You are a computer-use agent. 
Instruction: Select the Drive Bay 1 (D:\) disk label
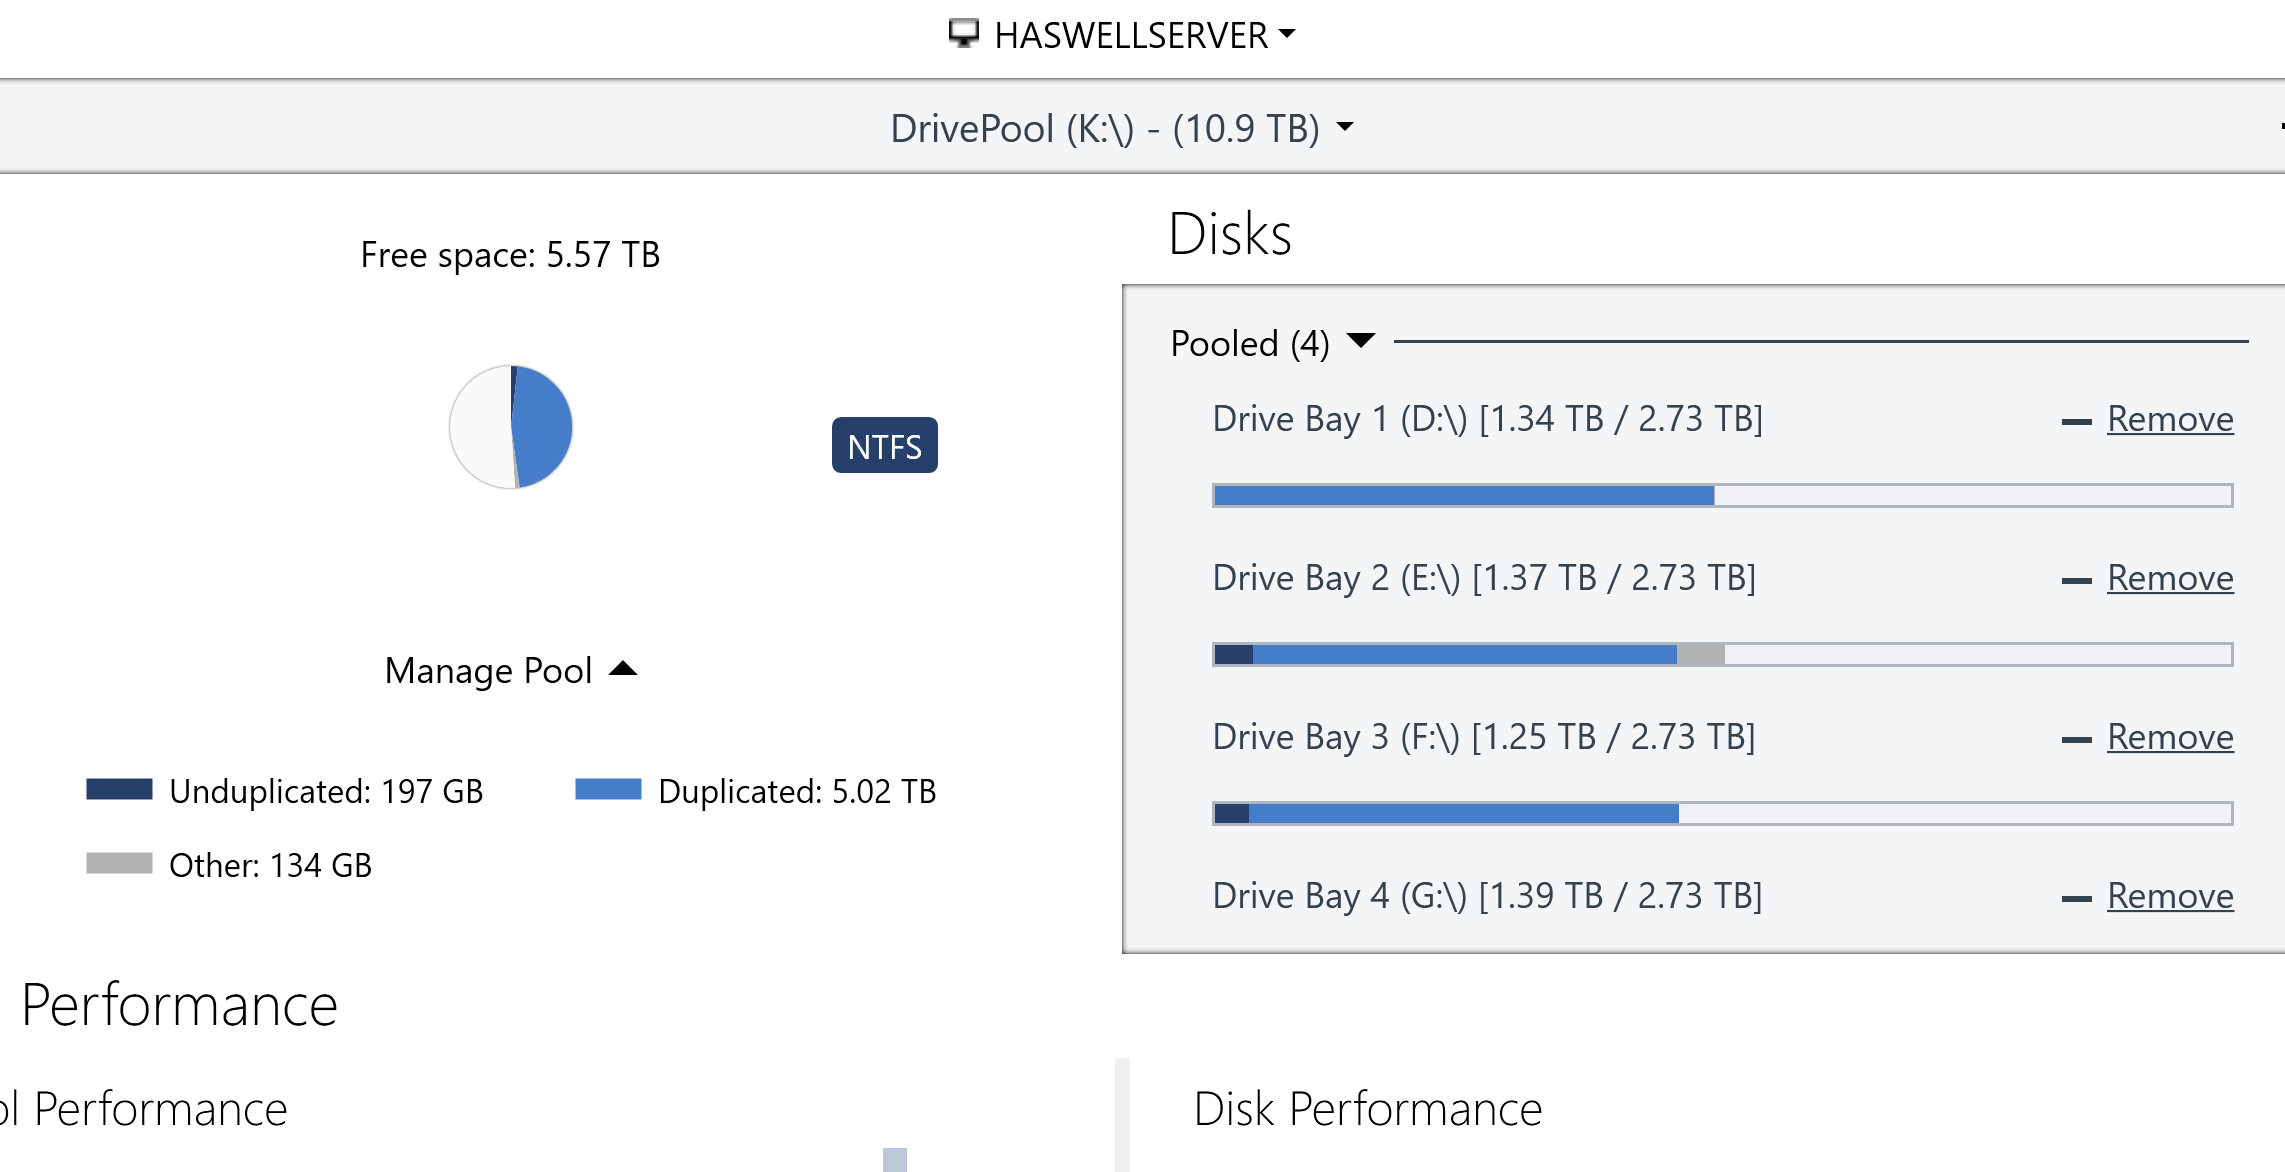1488,419
